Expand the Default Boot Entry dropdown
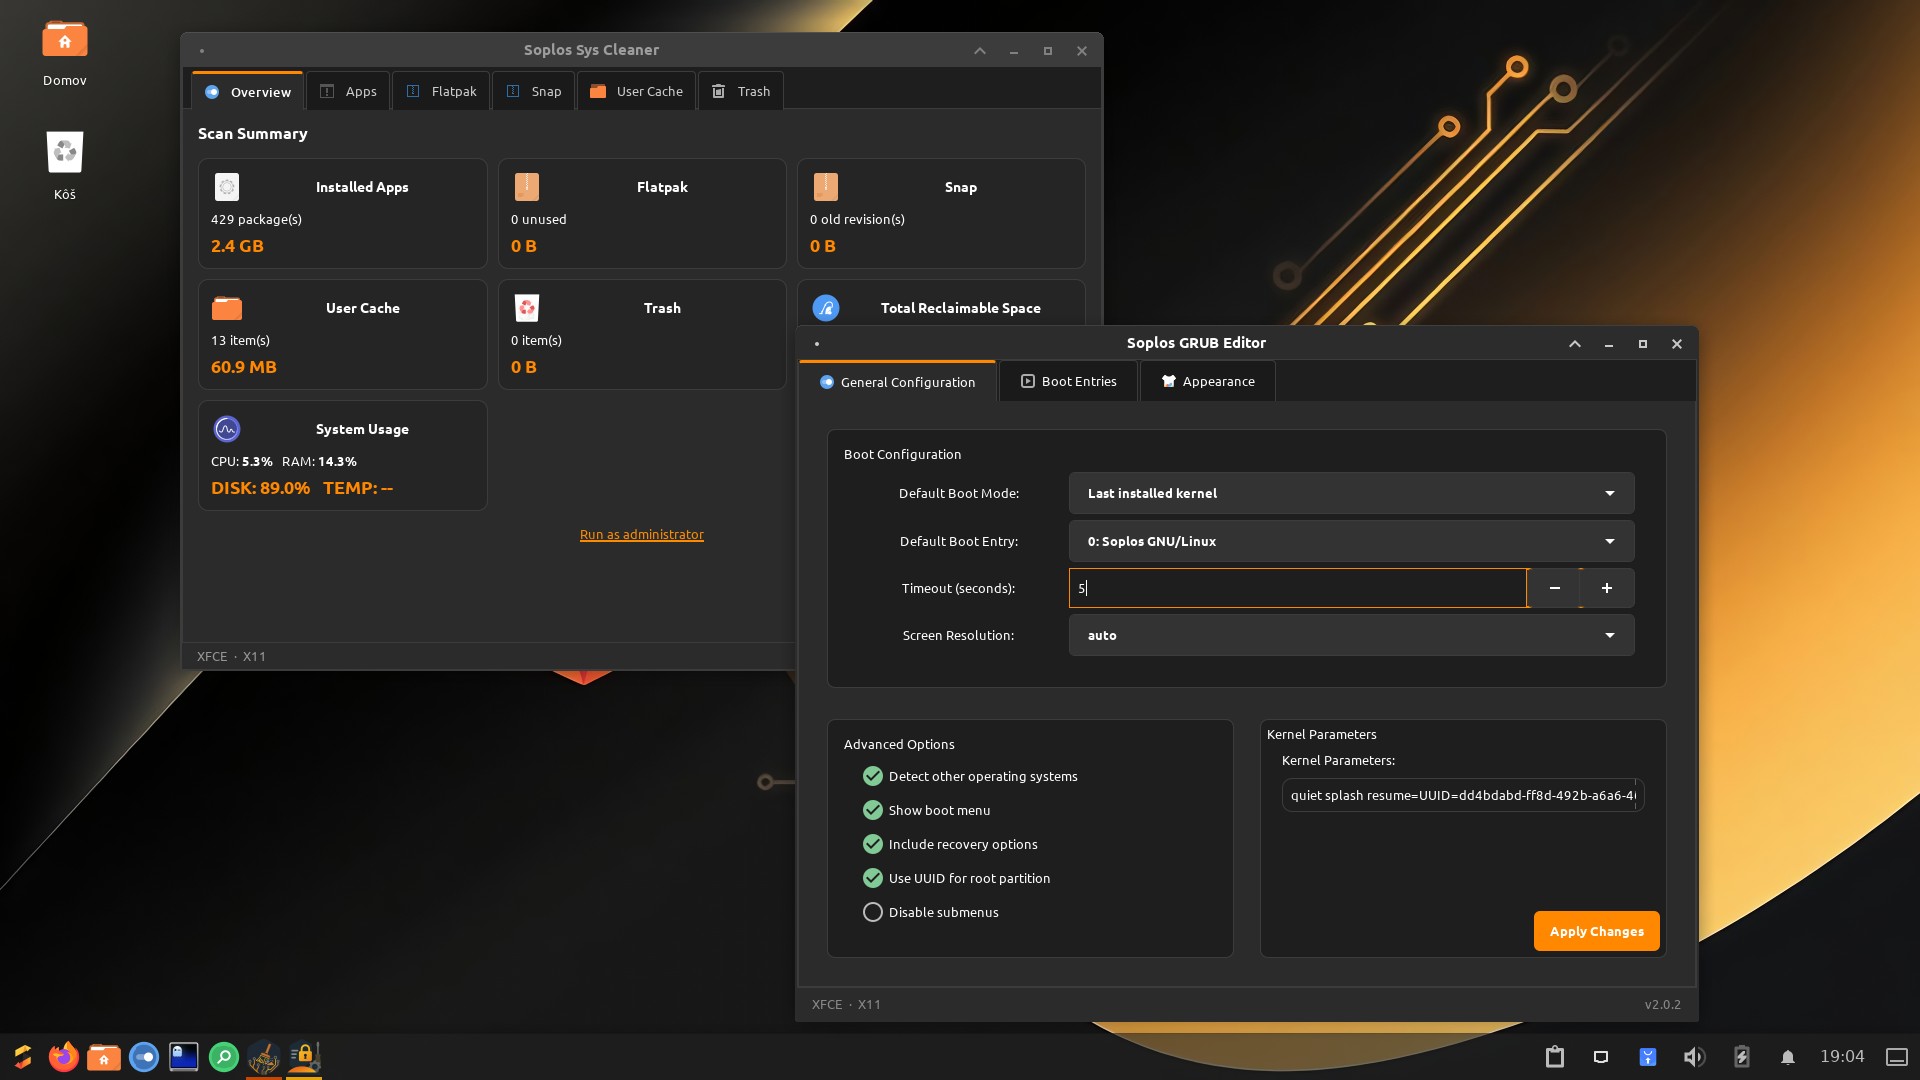 (x=1351, y=541)
